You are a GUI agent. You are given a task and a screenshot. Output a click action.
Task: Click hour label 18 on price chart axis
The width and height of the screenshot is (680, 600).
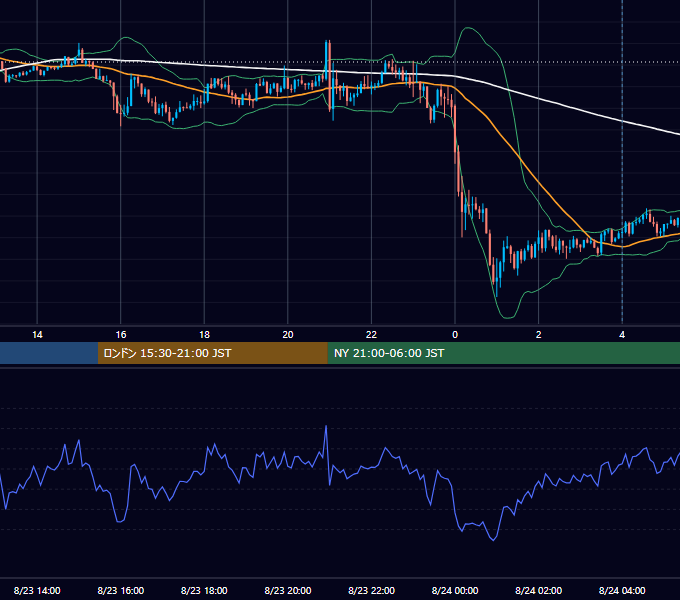204,335
